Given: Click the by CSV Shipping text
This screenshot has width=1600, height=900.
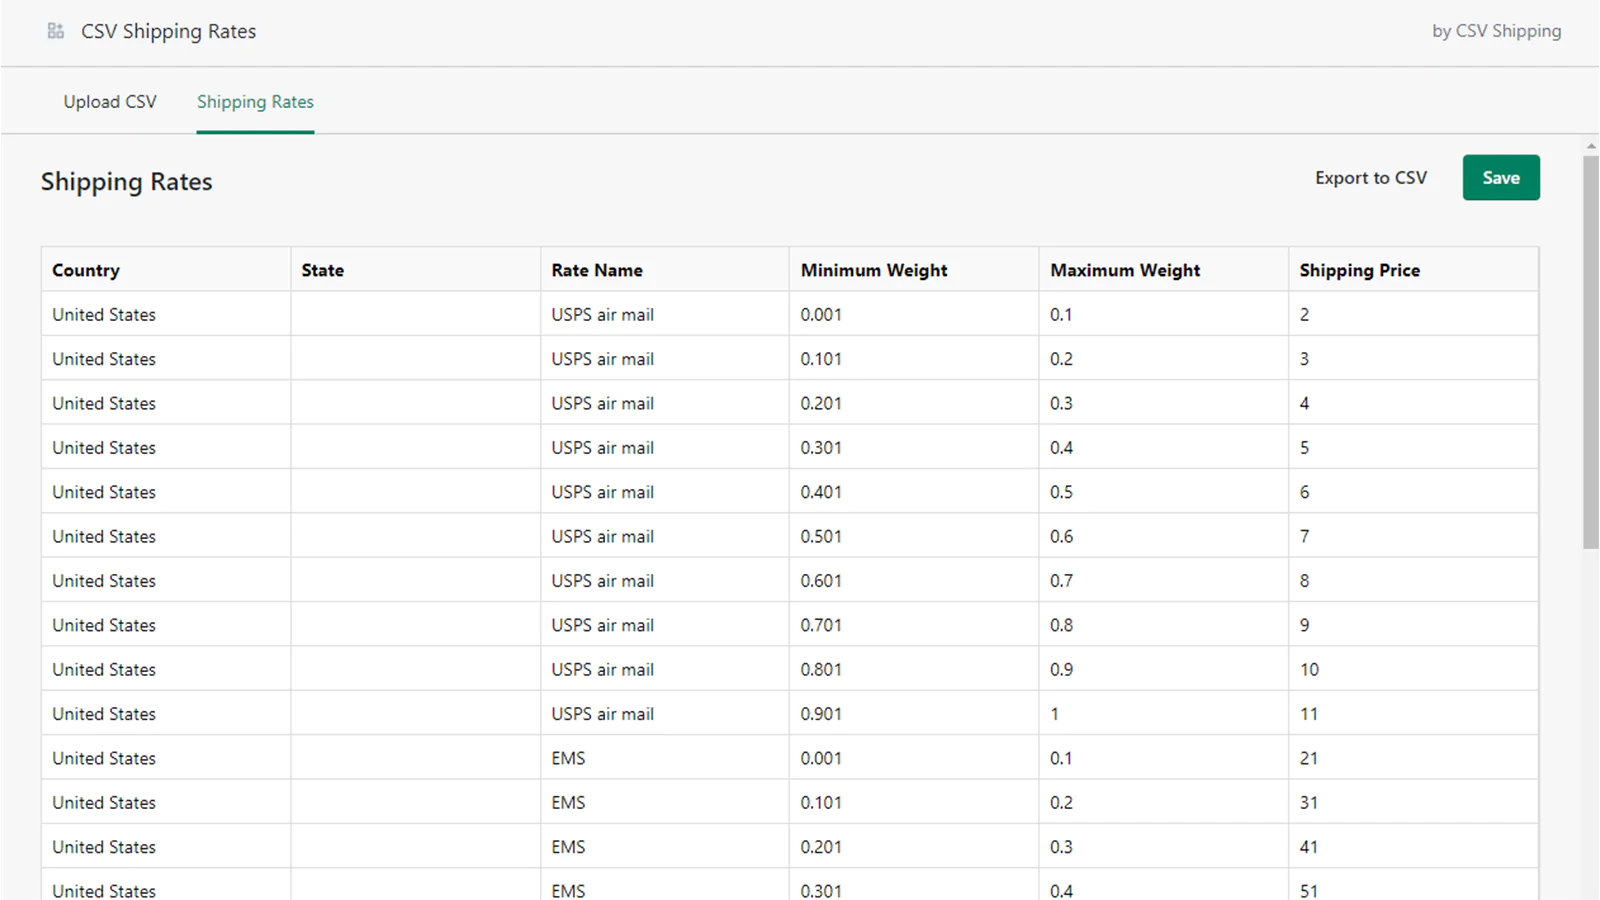Looking at the screenshot, I should [x=1496, y=31].
